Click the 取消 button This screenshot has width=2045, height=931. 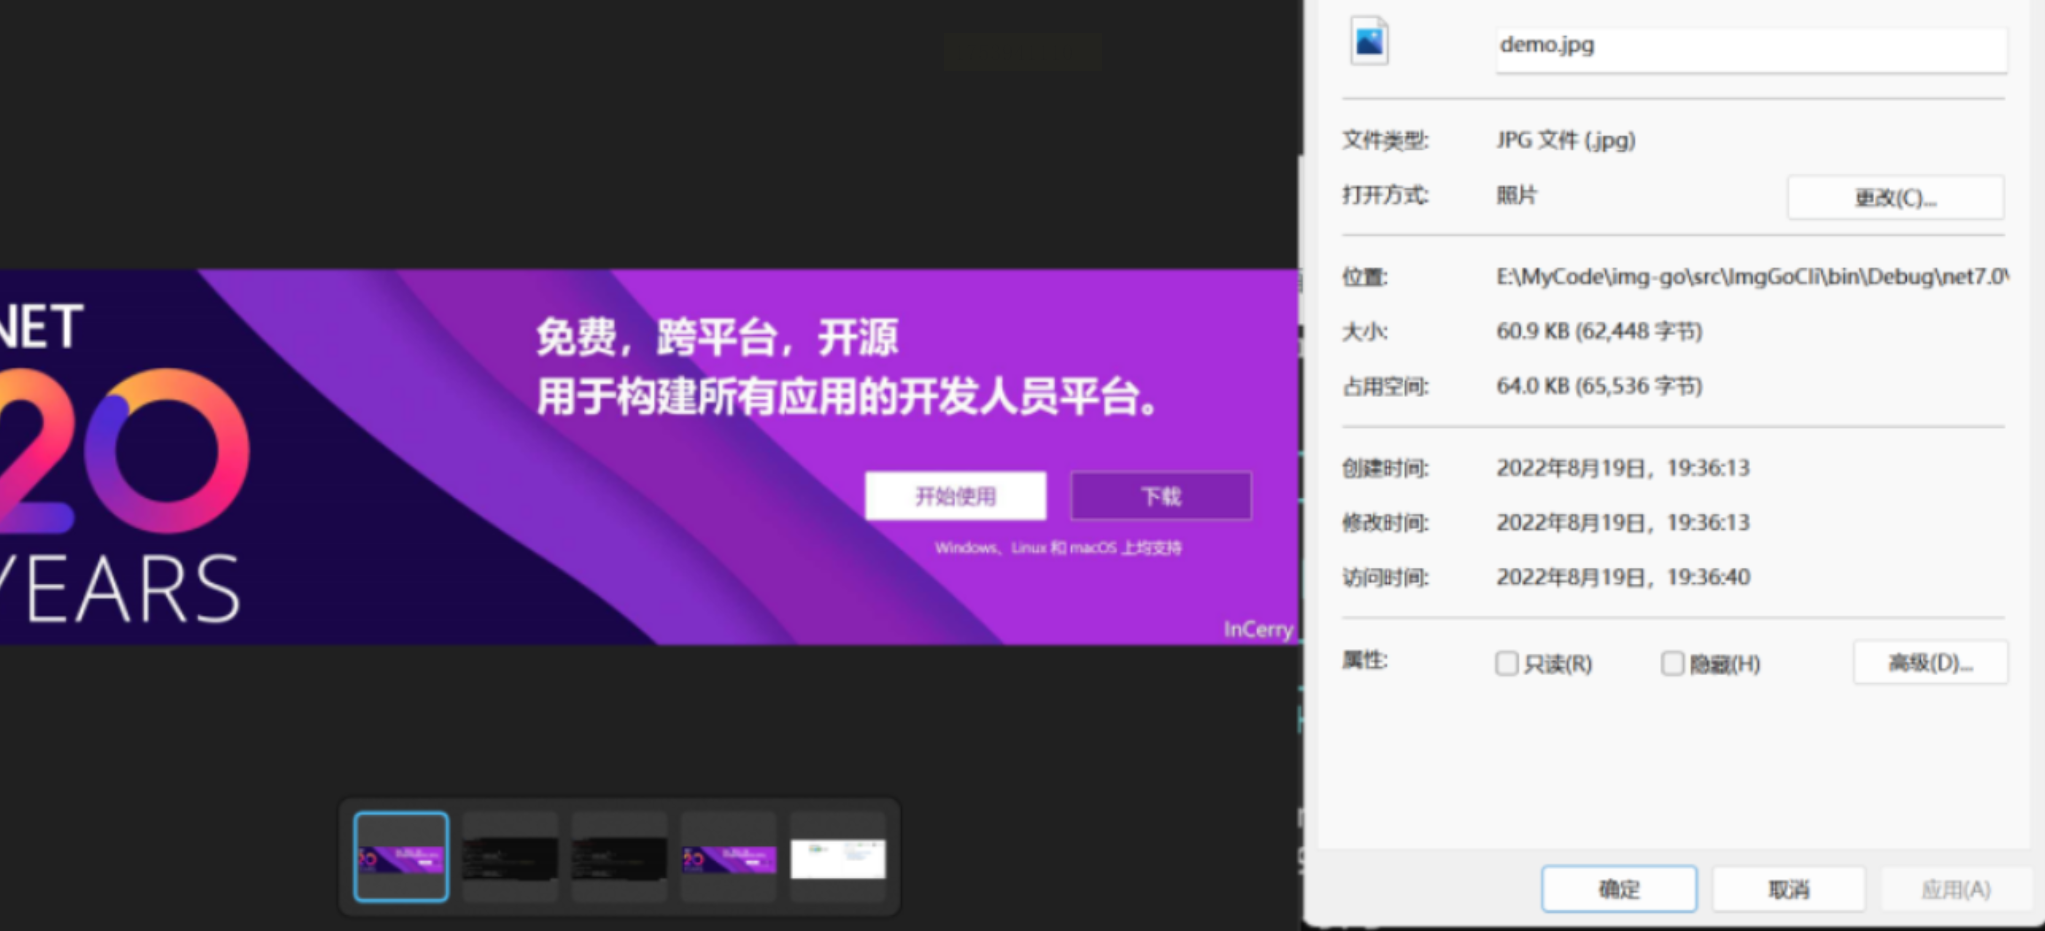coord(1789,889)
